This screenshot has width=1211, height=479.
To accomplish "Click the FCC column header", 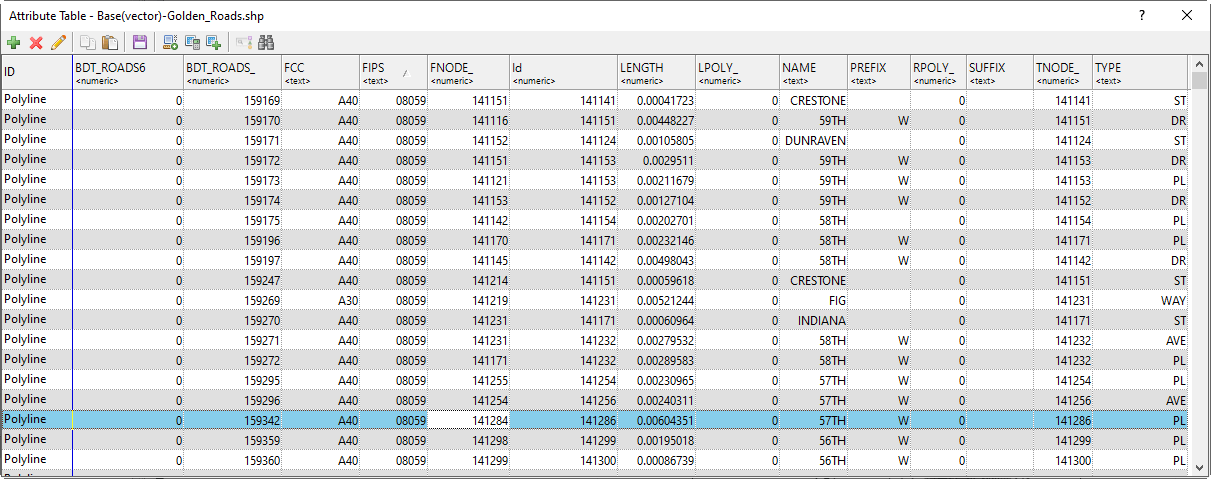I will pos(321,72).
